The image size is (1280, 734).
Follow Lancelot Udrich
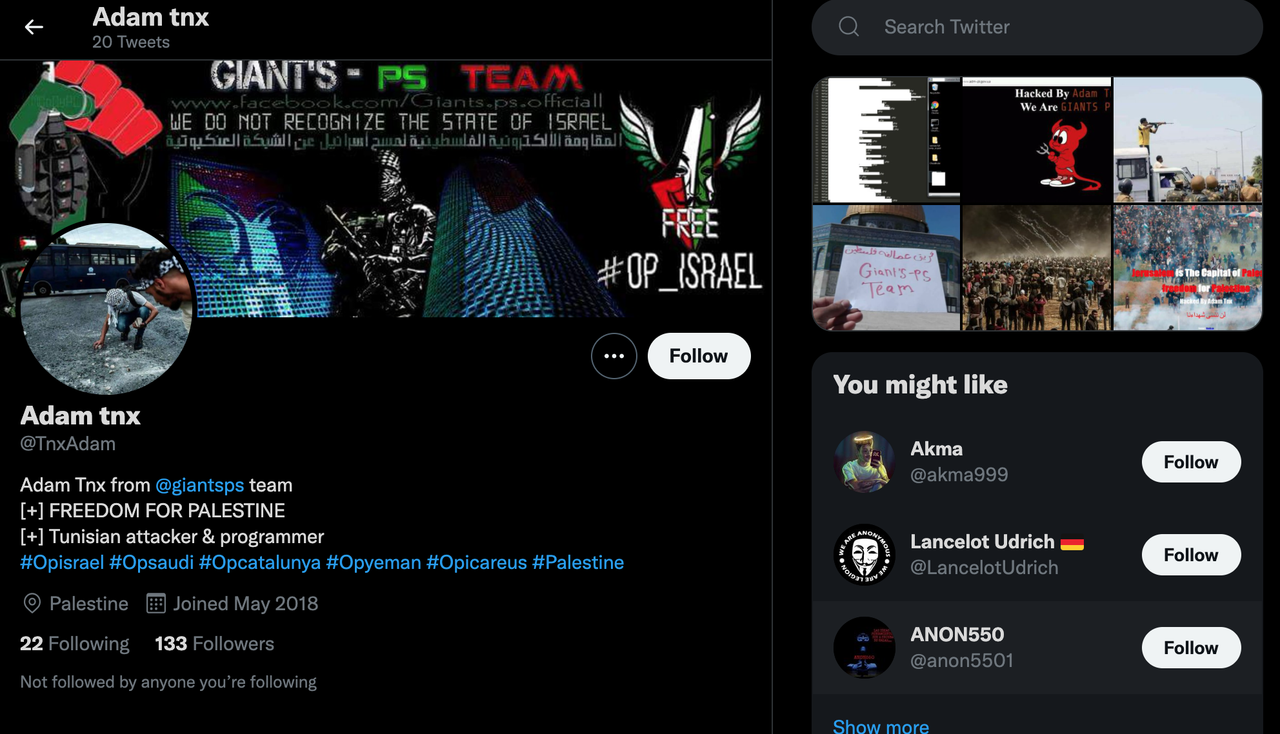(x=1191, y=555)
